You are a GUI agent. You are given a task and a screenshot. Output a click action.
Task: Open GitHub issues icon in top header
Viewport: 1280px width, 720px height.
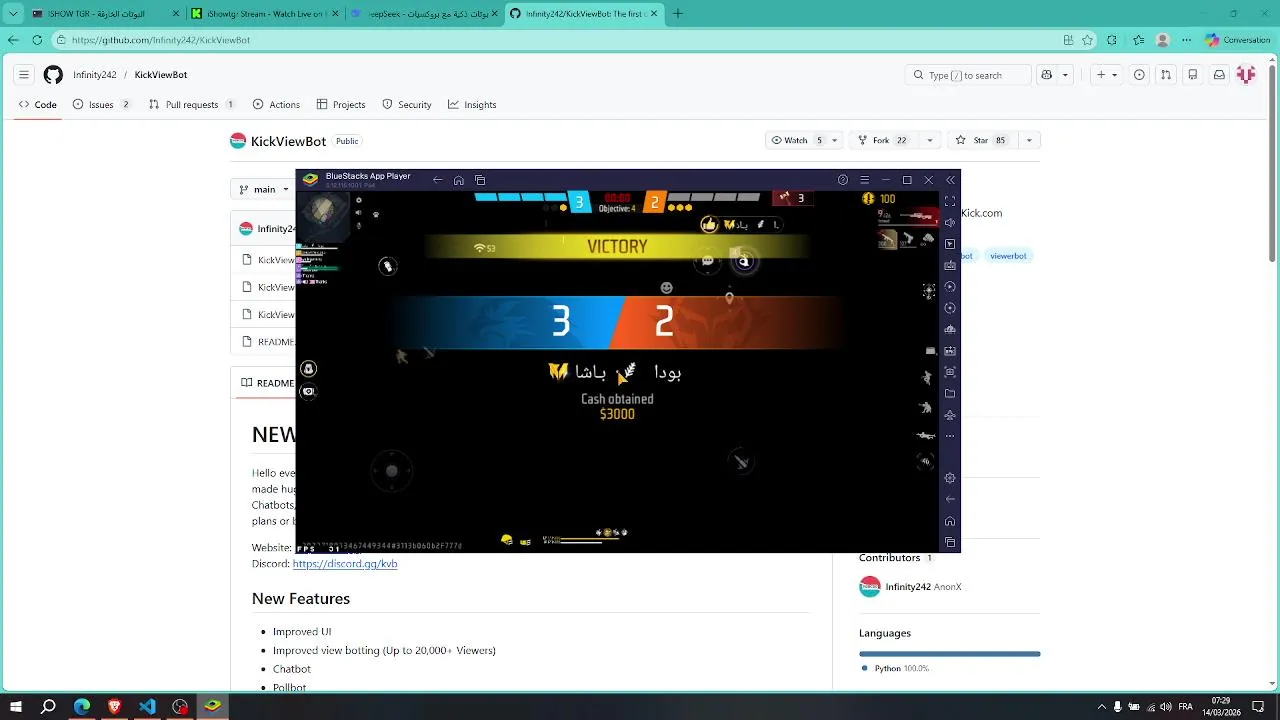1139,75
